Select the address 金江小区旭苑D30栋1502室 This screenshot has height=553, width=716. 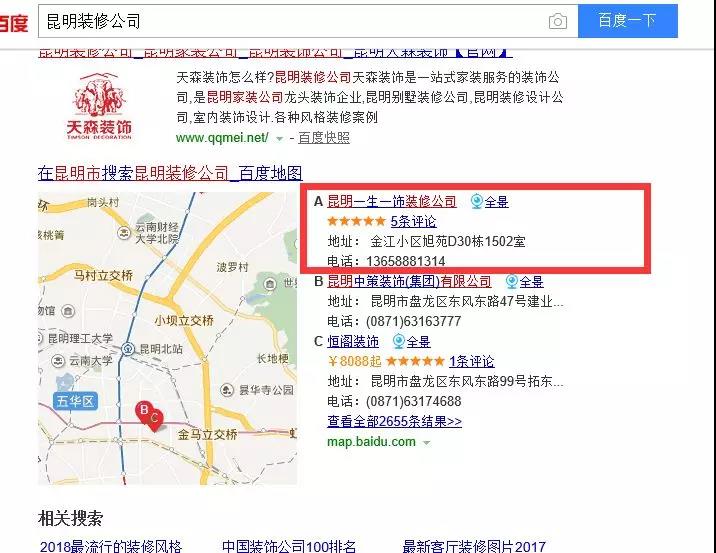448,241
